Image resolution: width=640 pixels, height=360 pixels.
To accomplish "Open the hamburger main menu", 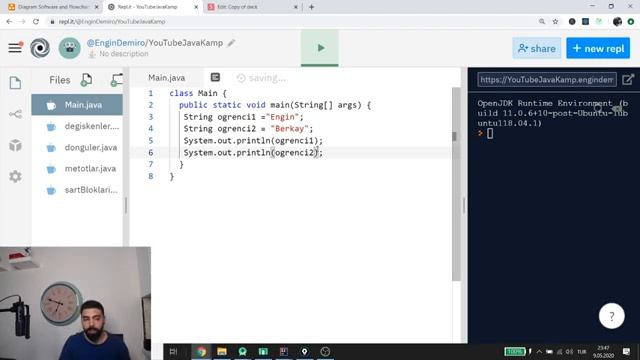I will coord(15,48).
